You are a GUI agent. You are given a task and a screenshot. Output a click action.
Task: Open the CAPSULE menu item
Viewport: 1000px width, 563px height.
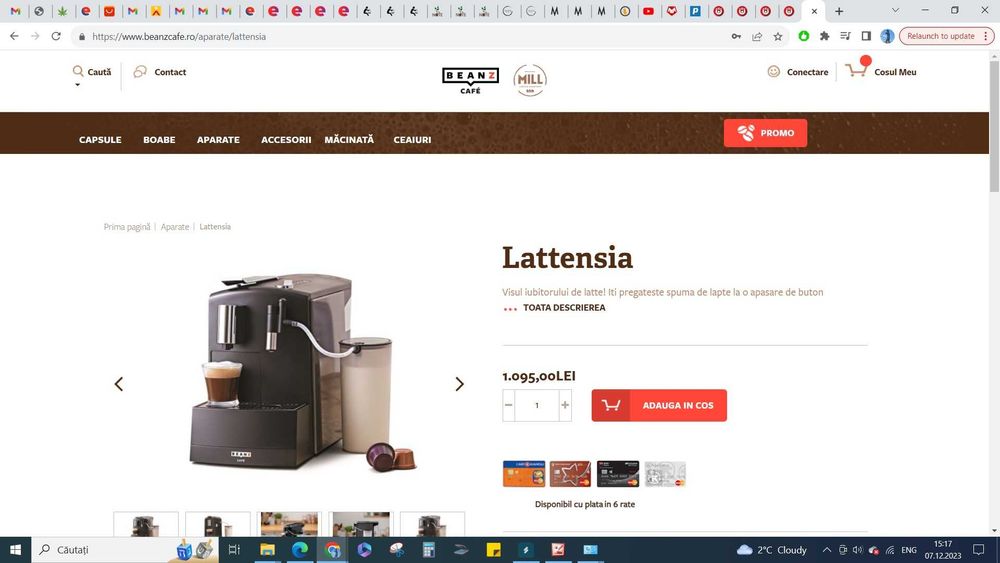click(100, 140)
